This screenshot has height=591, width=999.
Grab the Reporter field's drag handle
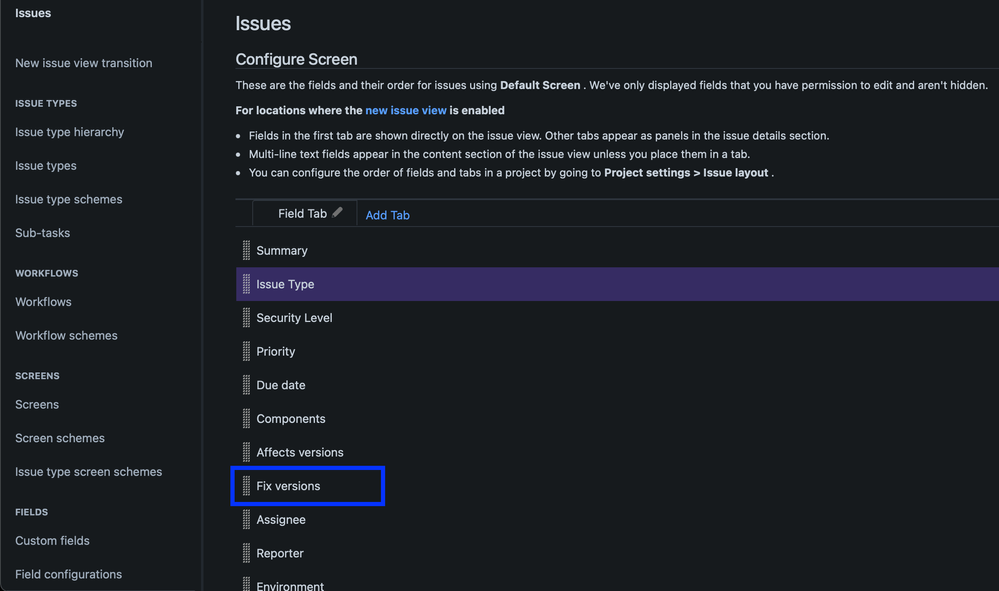[246, 553]
